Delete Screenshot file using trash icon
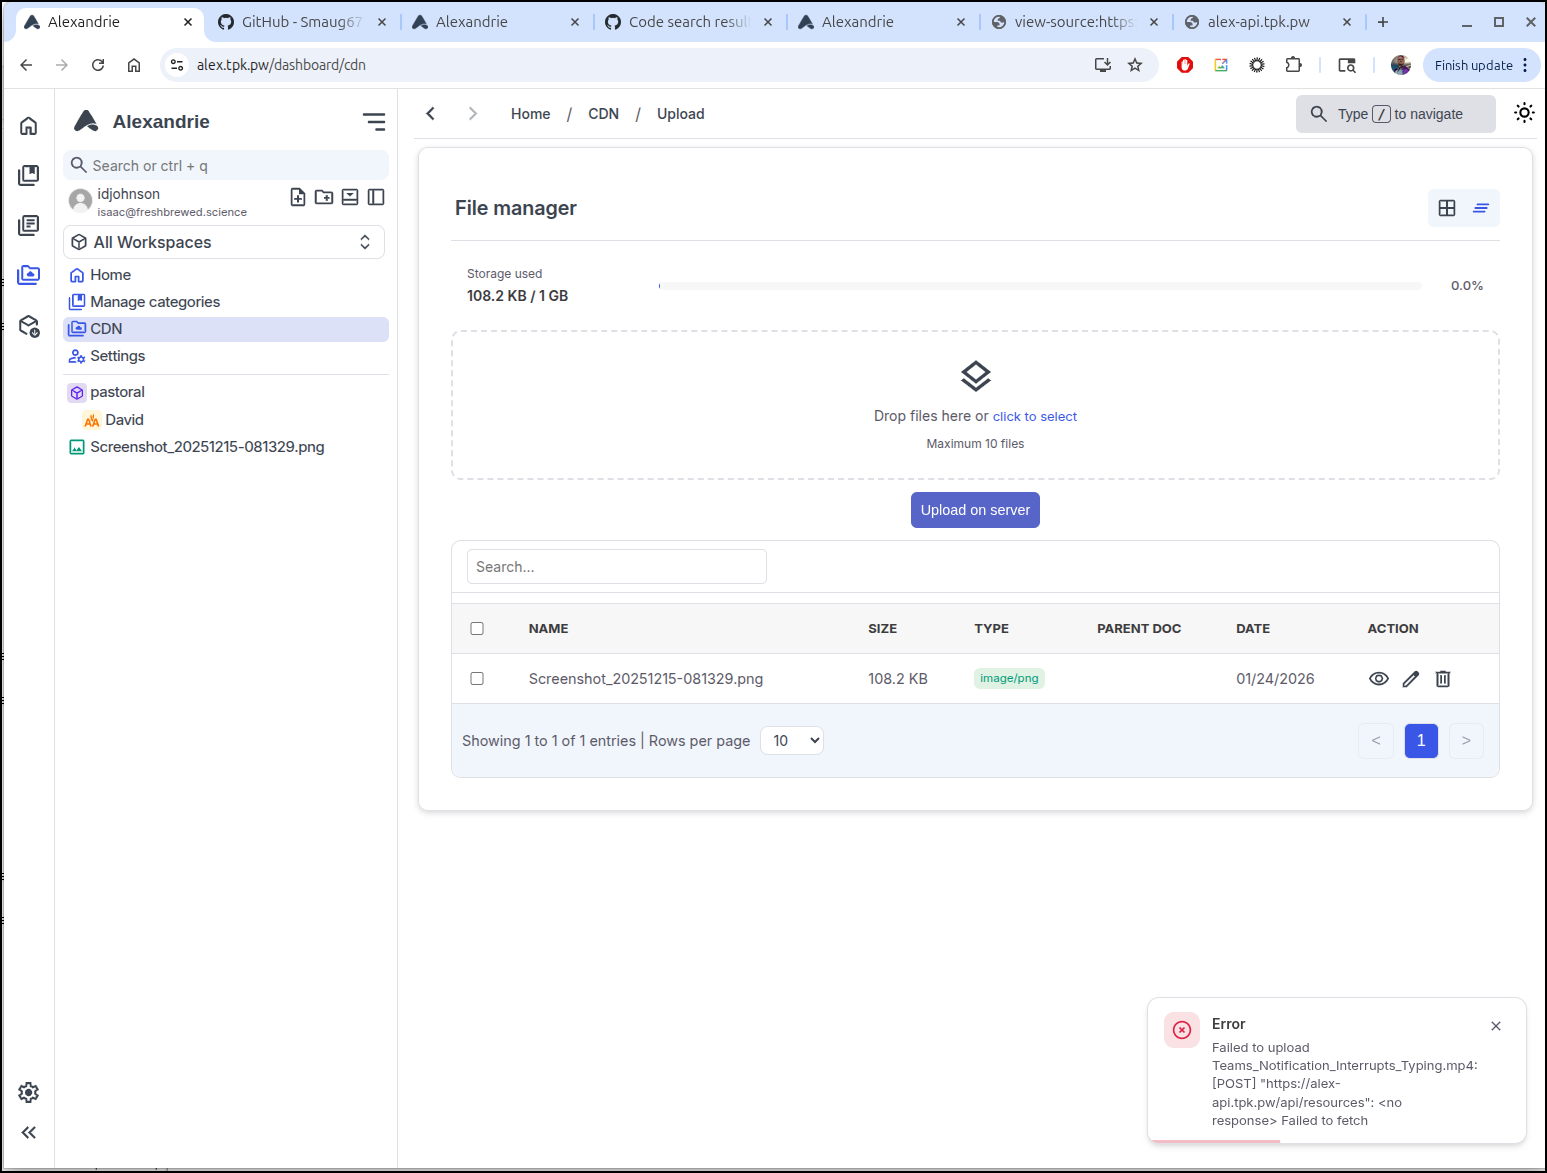Image resolution: width=1547 pixels, height=1173 pixels. click(x=1442, y=679)
